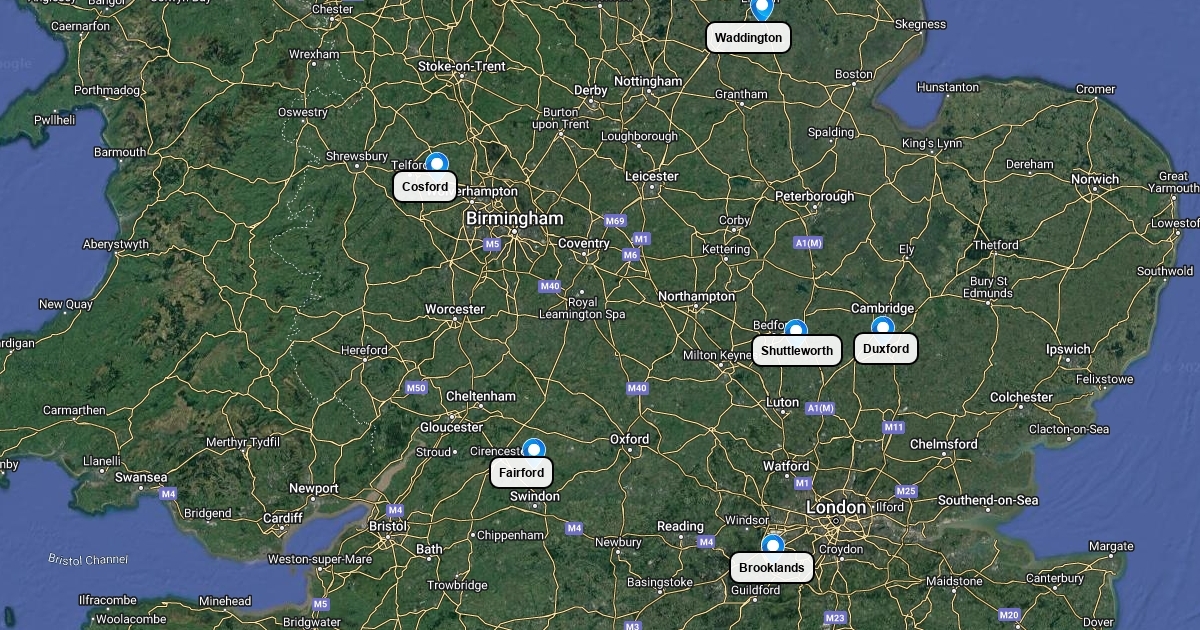Select the Shuttleworth location pin near Bedford
This screenshot has height=630, width=1200.
[x=796, y=330]
